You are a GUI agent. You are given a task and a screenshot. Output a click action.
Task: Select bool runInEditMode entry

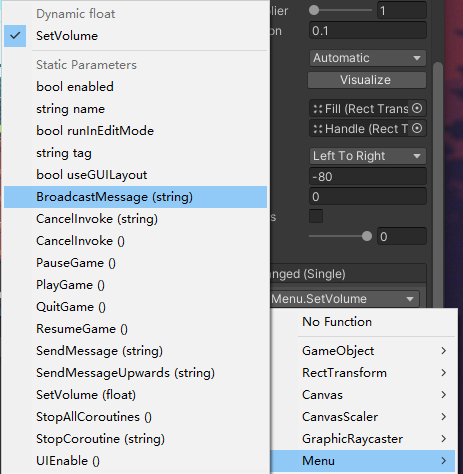tap(135, 131)
